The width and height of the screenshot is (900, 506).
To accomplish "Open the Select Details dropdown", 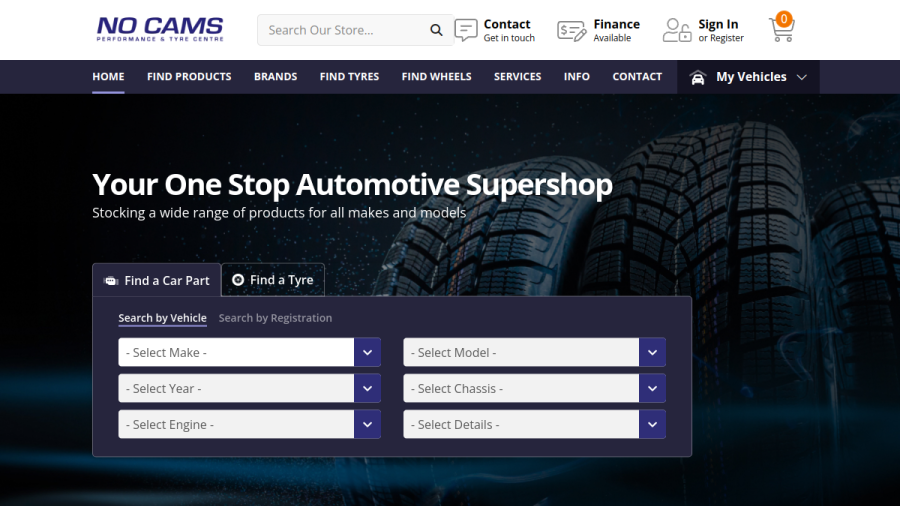I will [534, 425].
